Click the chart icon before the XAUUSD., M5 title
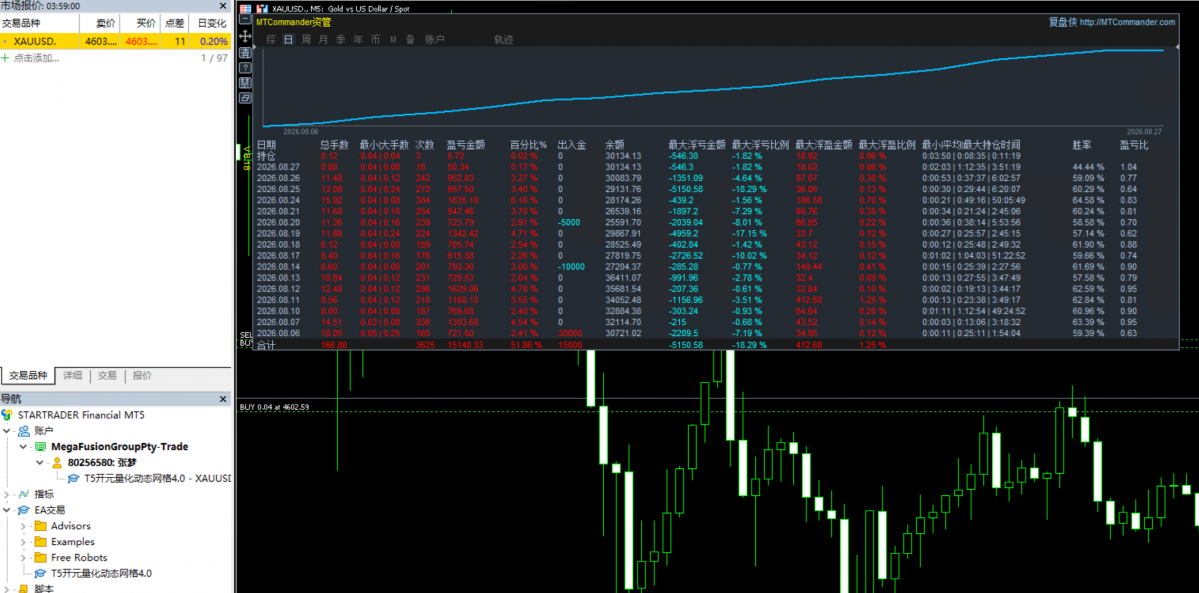 262,9
